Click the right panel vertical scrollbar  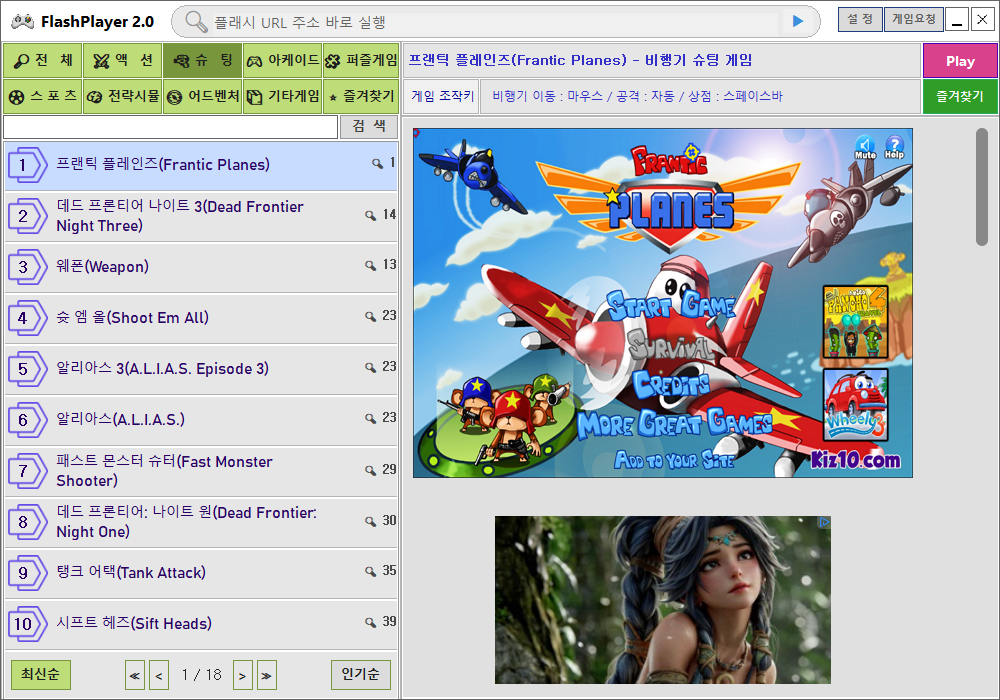(982, 186)
